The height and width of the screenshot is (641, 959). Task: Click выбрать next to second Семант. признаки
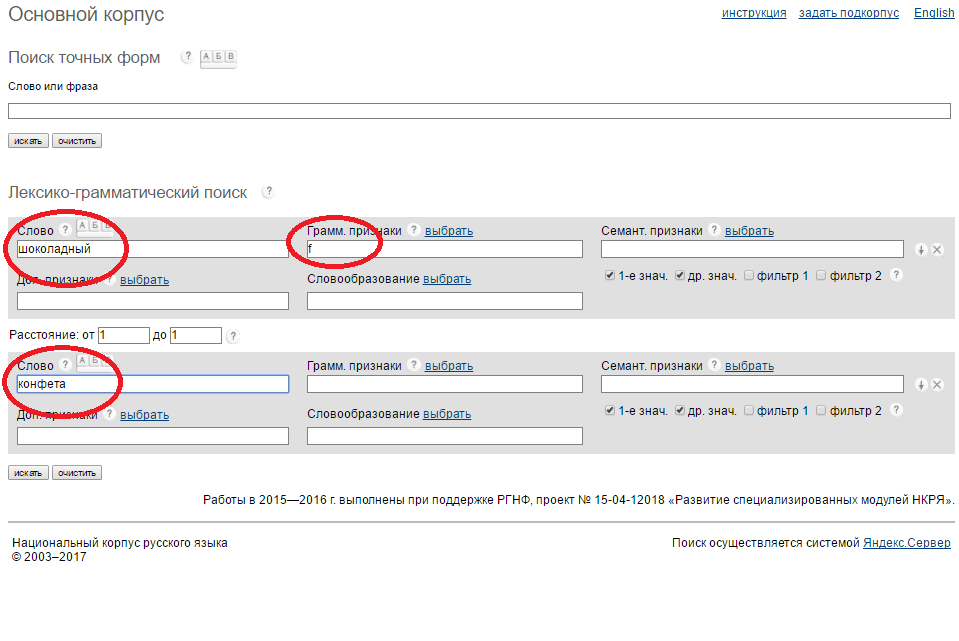[x=749, y=366]
